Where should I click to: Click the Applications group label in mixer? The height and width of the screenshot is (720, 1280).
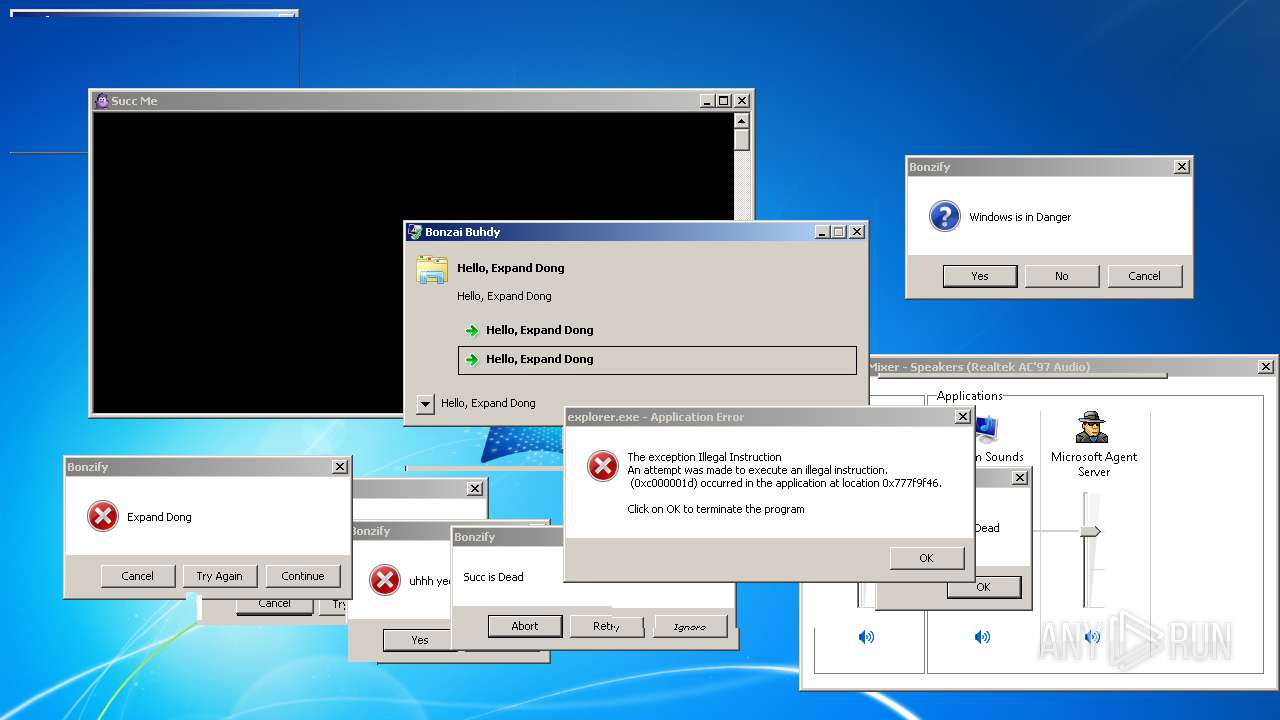pos(969,396)
